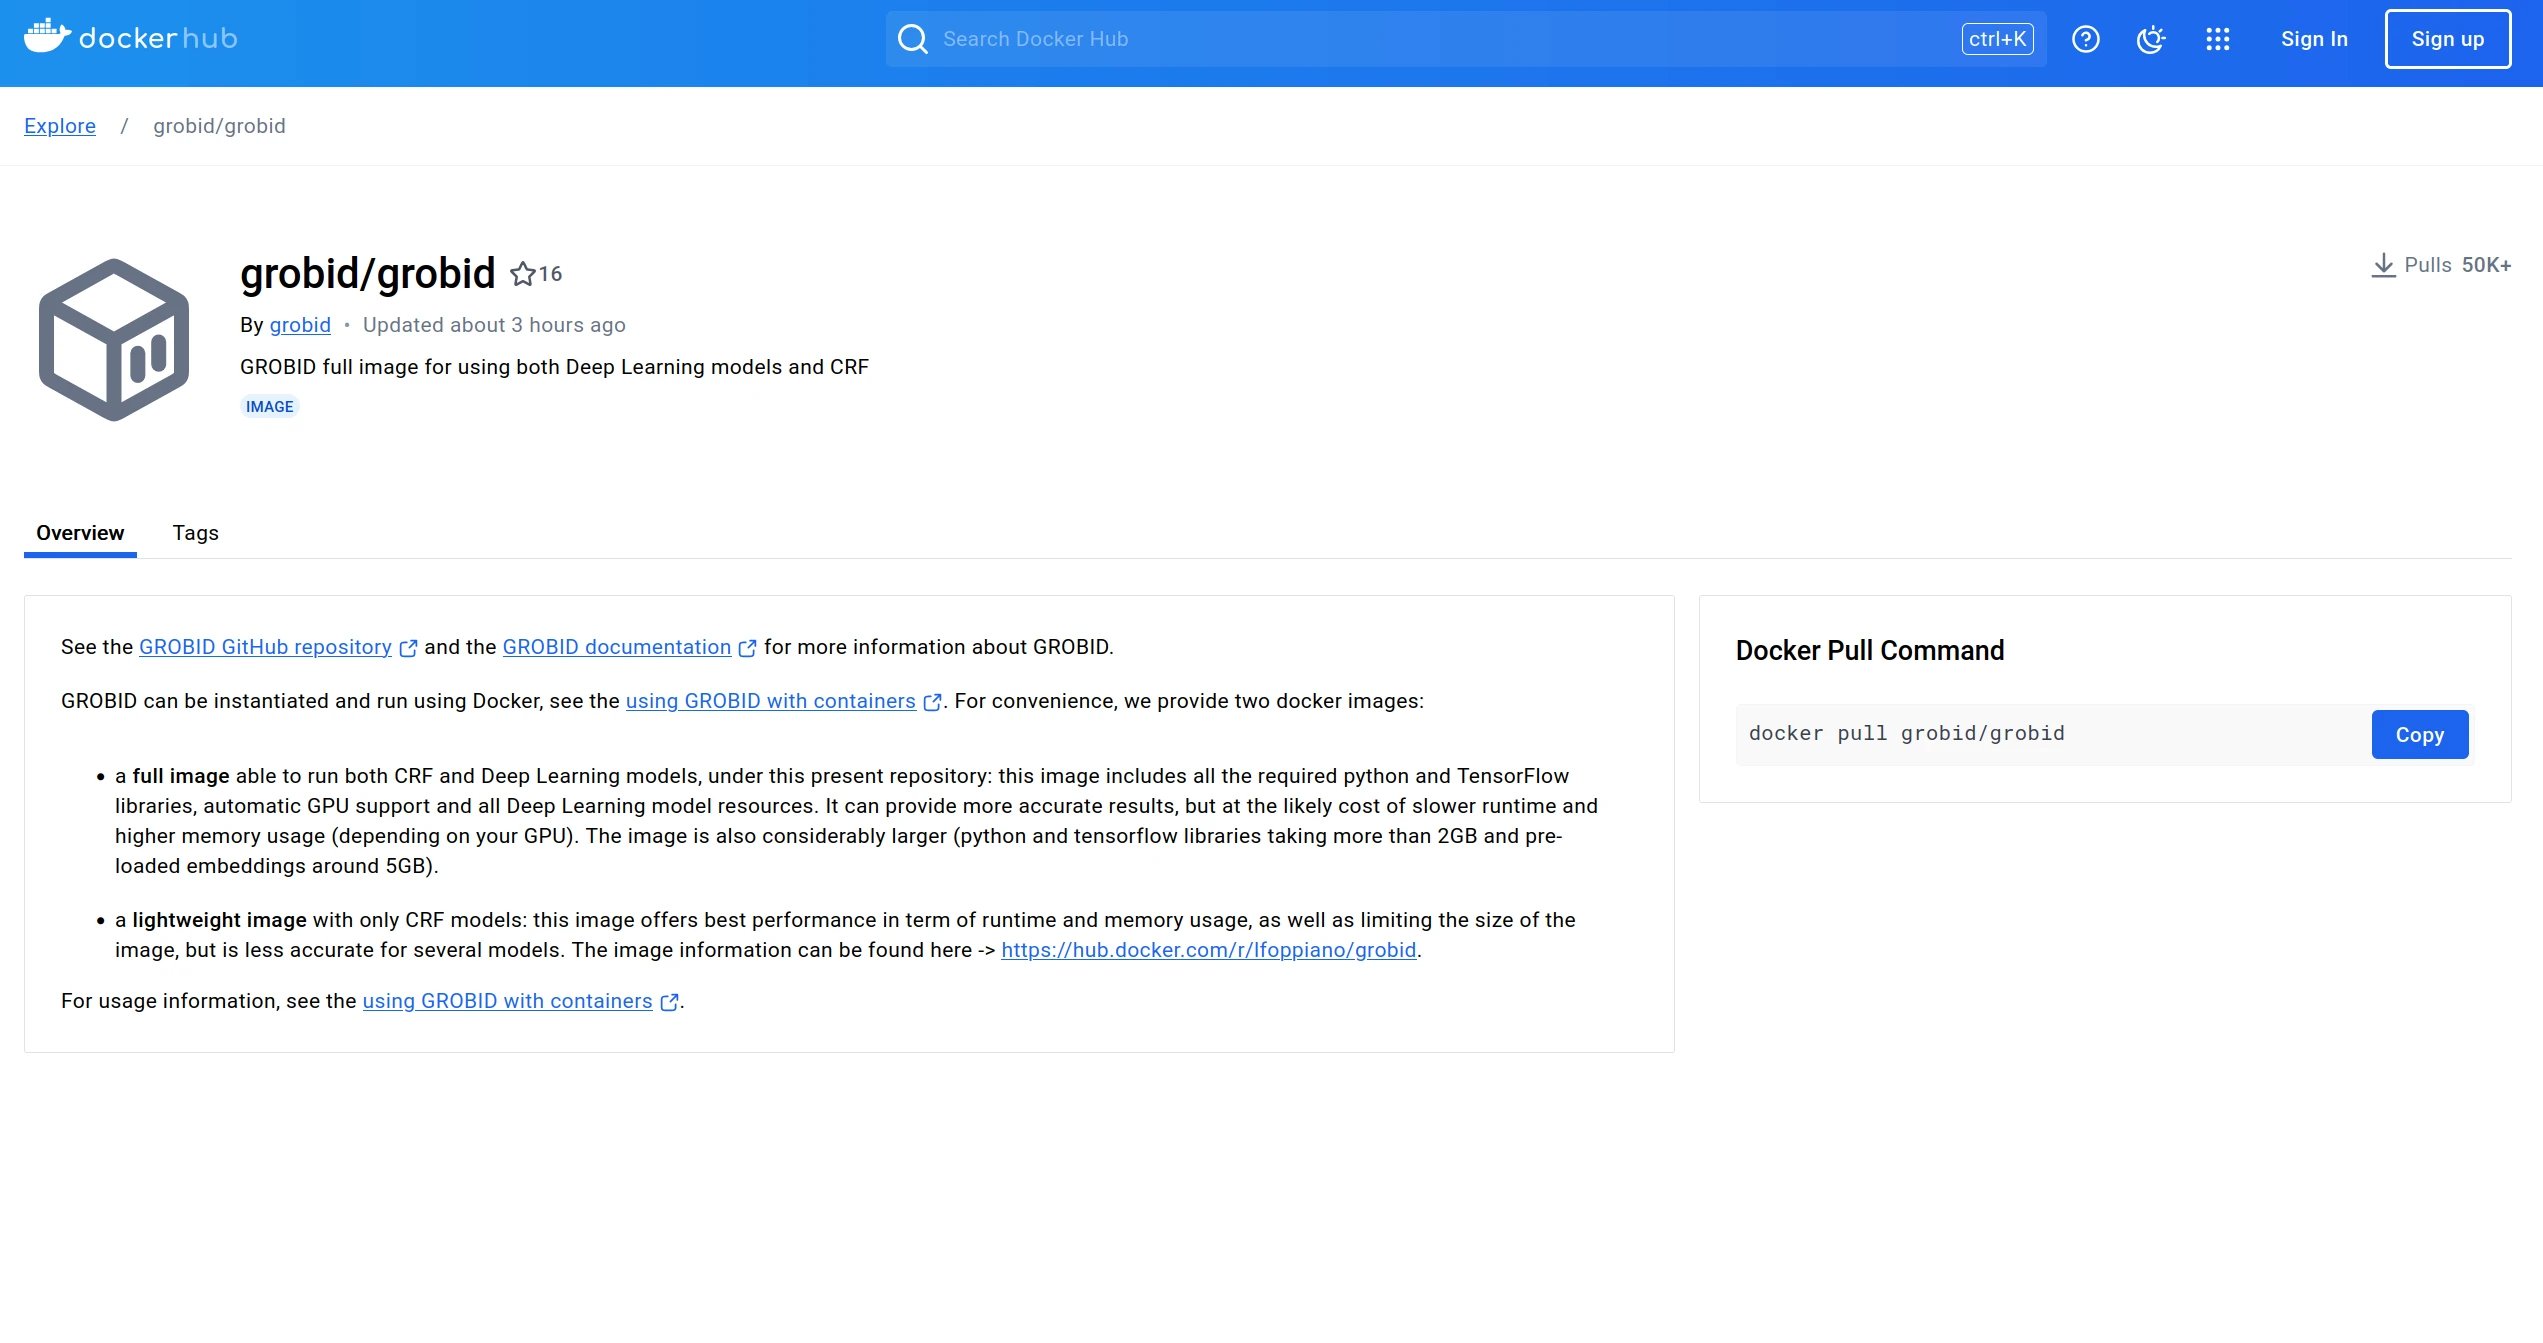
Task: Click the 'Pulls 50K+' count
Action: pyautogui.click(x=2457, y=265)
